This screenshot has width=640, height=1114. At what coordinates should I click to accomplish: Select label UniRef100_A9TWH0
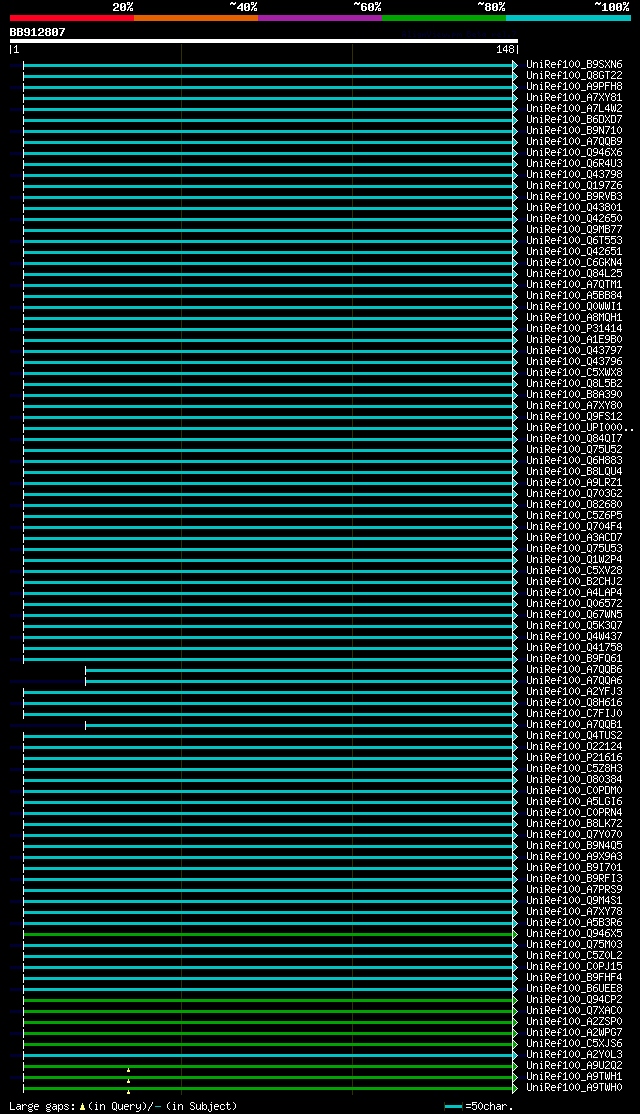point(574,1088)
